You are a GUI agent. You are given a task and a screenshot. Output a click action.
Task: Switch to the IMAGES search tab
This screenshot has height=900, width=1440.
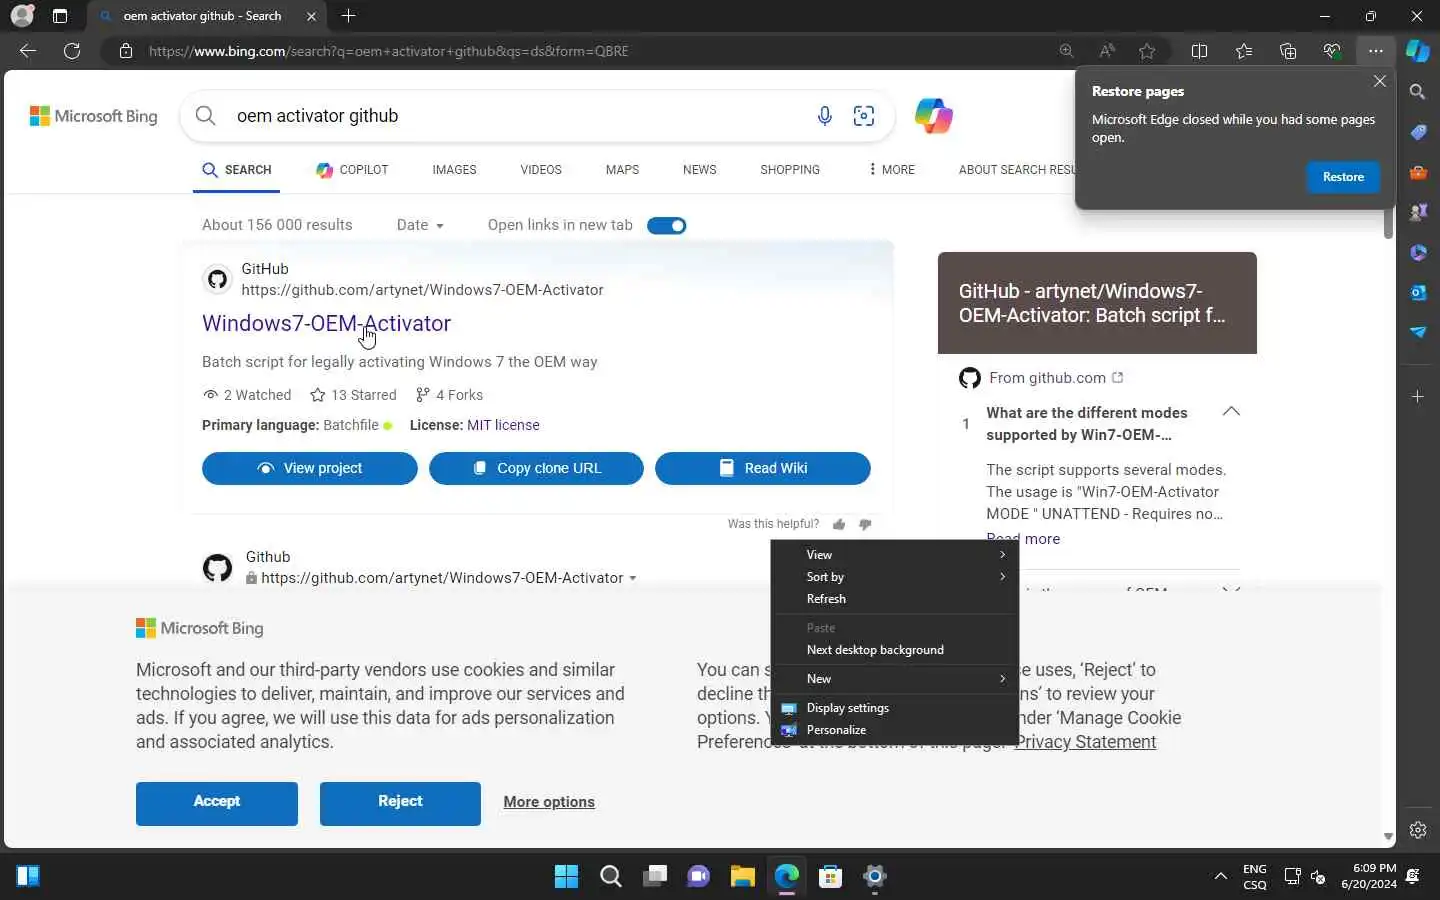[454, 170]
